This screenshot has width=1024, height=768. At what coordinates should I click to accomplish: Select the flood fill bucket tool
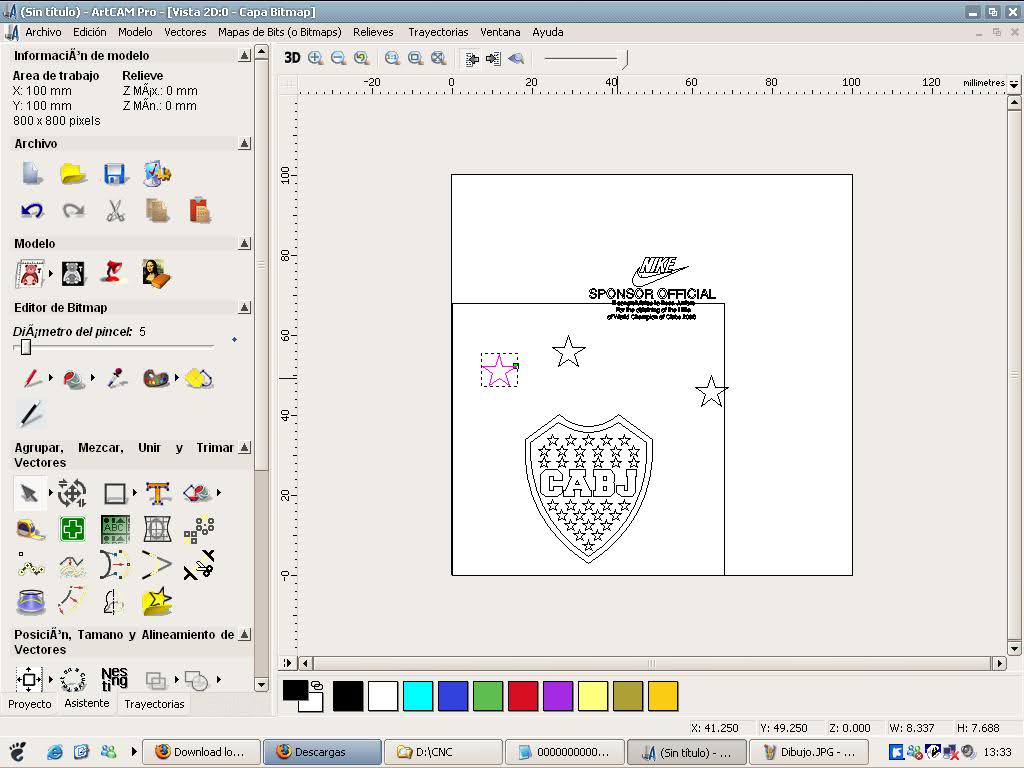[x=73, y=378]
